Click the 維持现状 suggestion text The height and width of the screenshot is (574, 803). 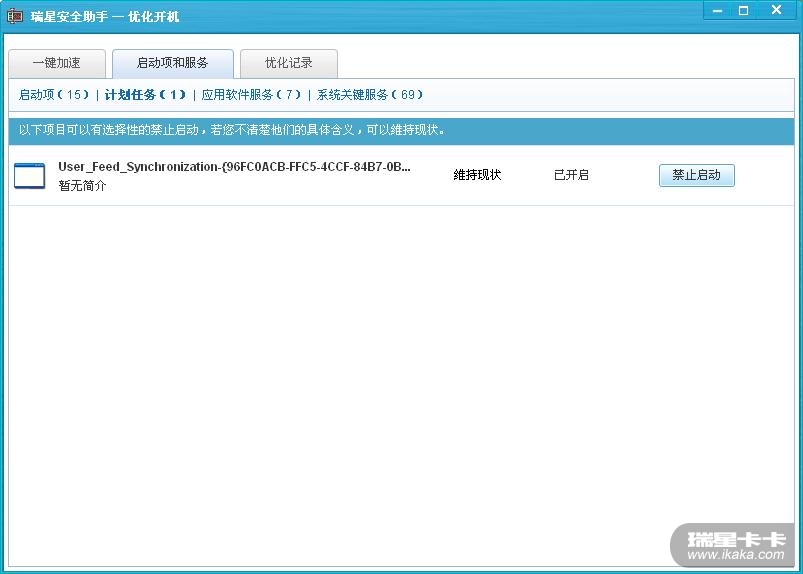(x=477, y=175)
